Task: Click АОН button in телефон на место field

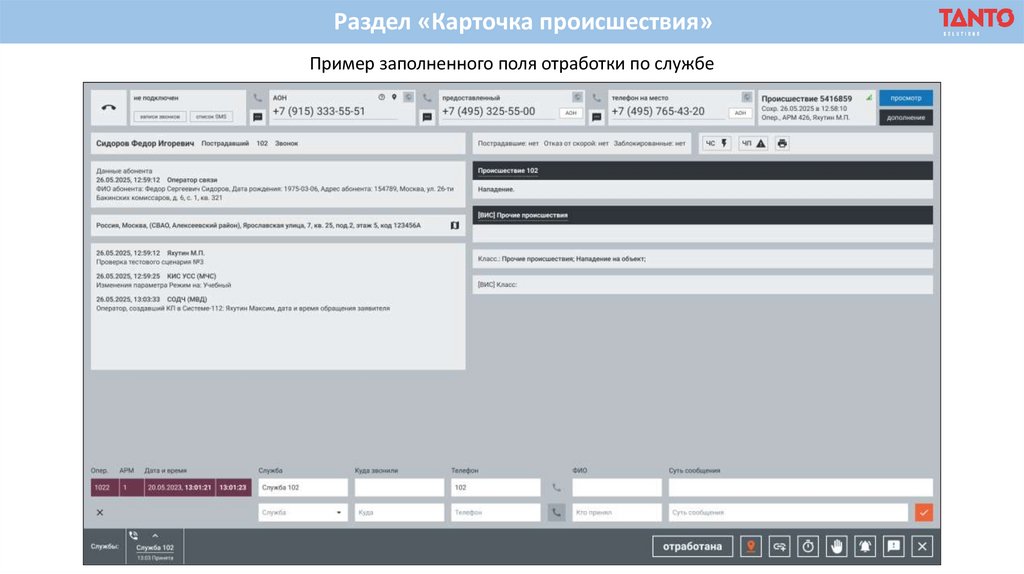Action: (x=740, y=113)
